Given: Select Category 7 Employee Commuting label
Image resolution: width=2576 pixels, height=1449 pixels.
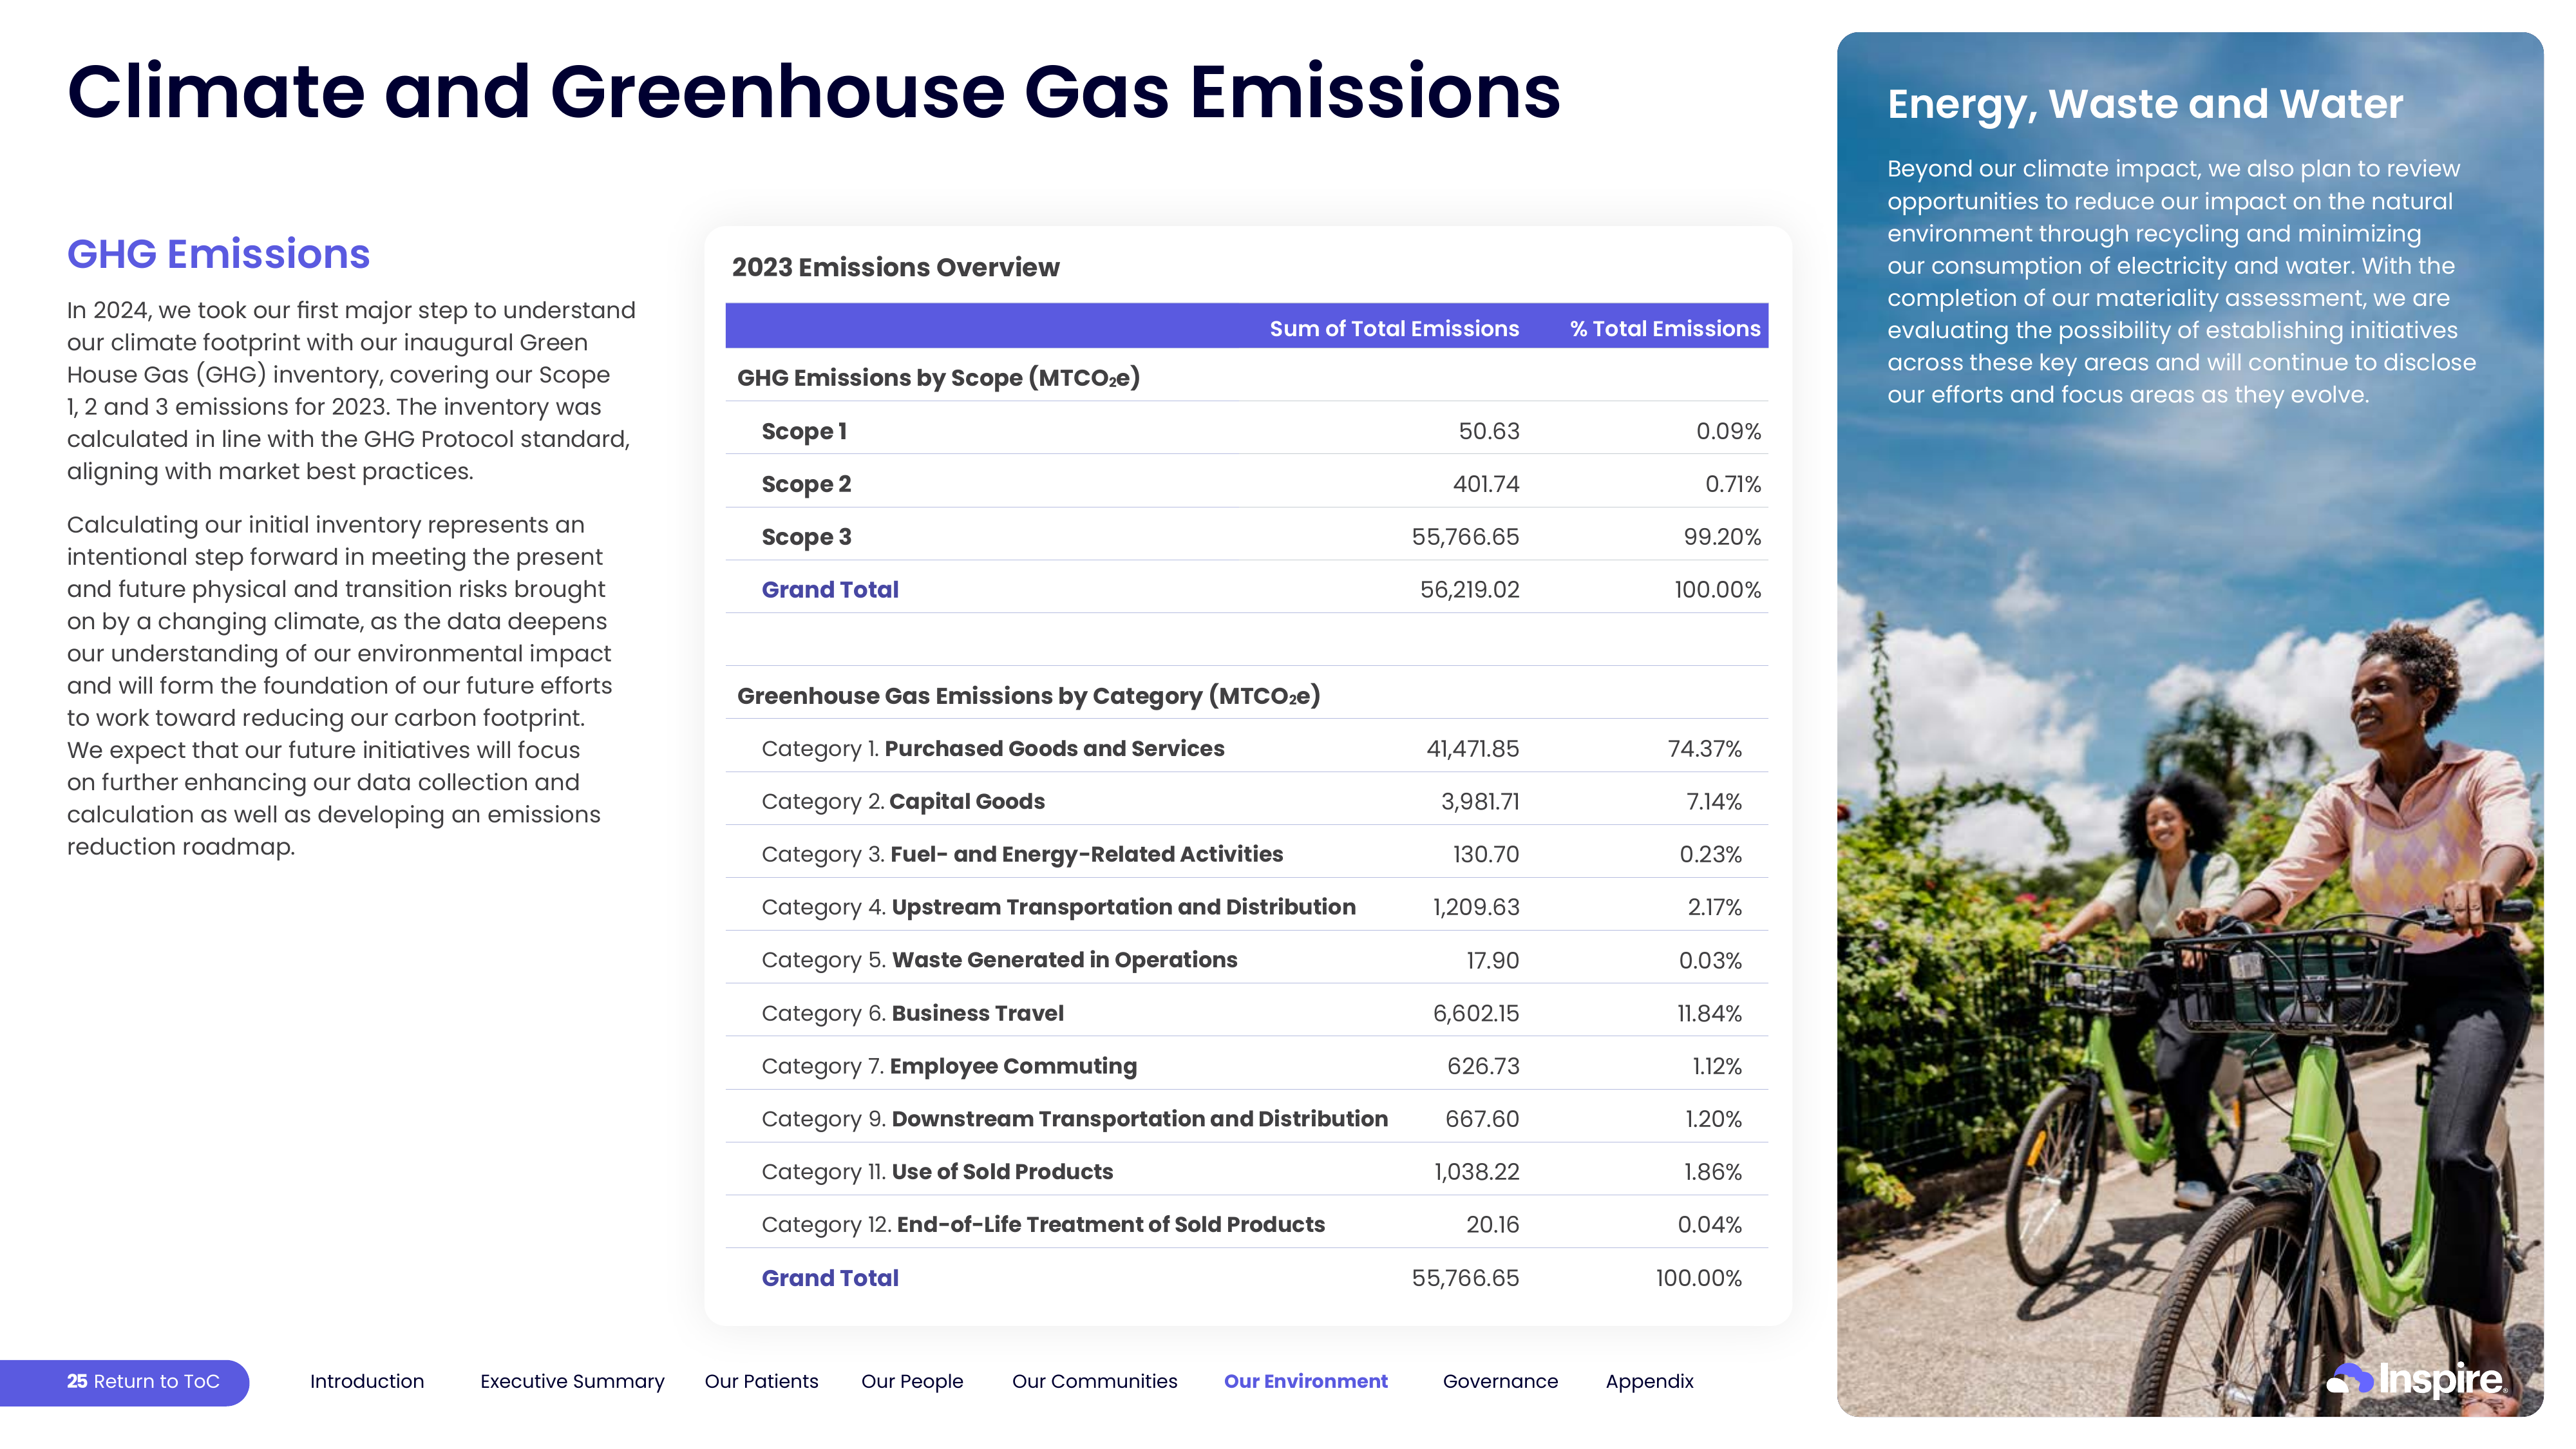Looking at the screenshot, I should [949, 1066].
